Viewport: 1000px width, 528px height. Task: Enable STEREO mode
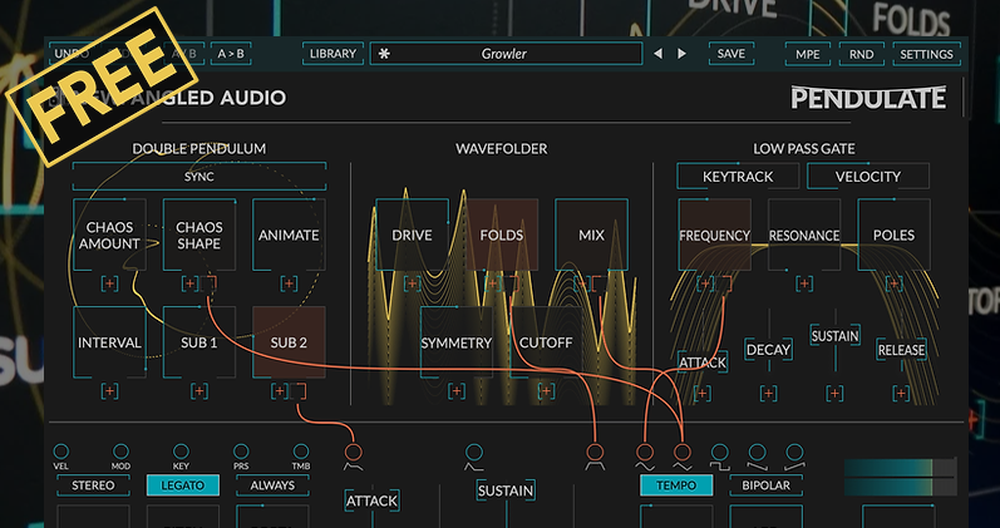pos(93,485)
